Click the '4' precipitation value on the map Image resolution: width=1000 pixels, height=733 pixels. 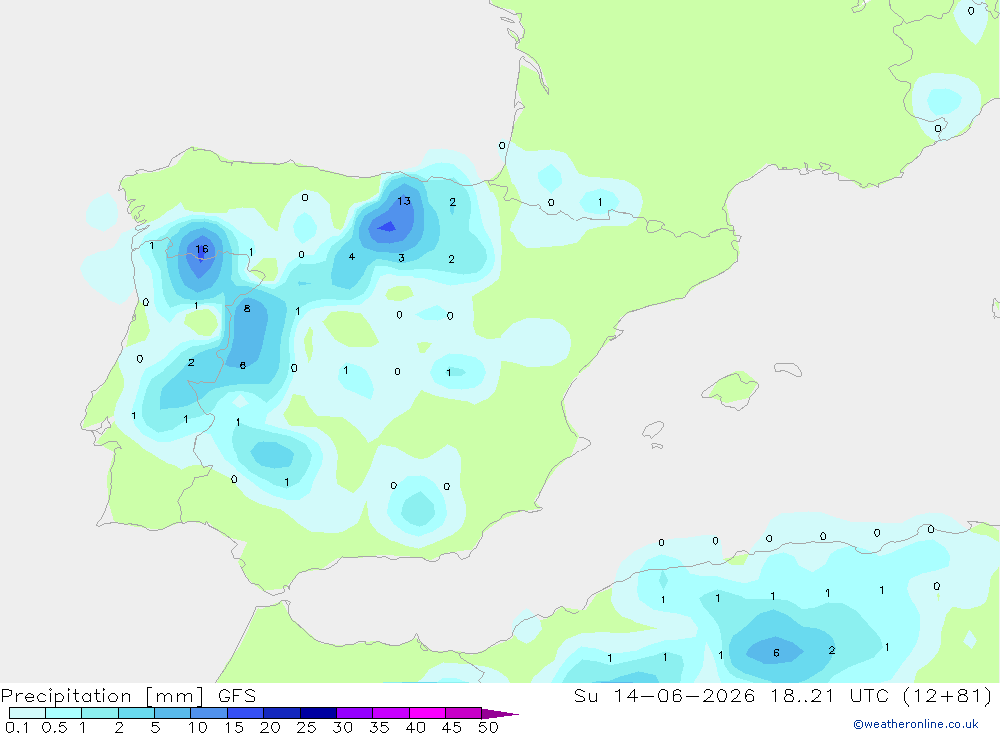pos(351,256)
